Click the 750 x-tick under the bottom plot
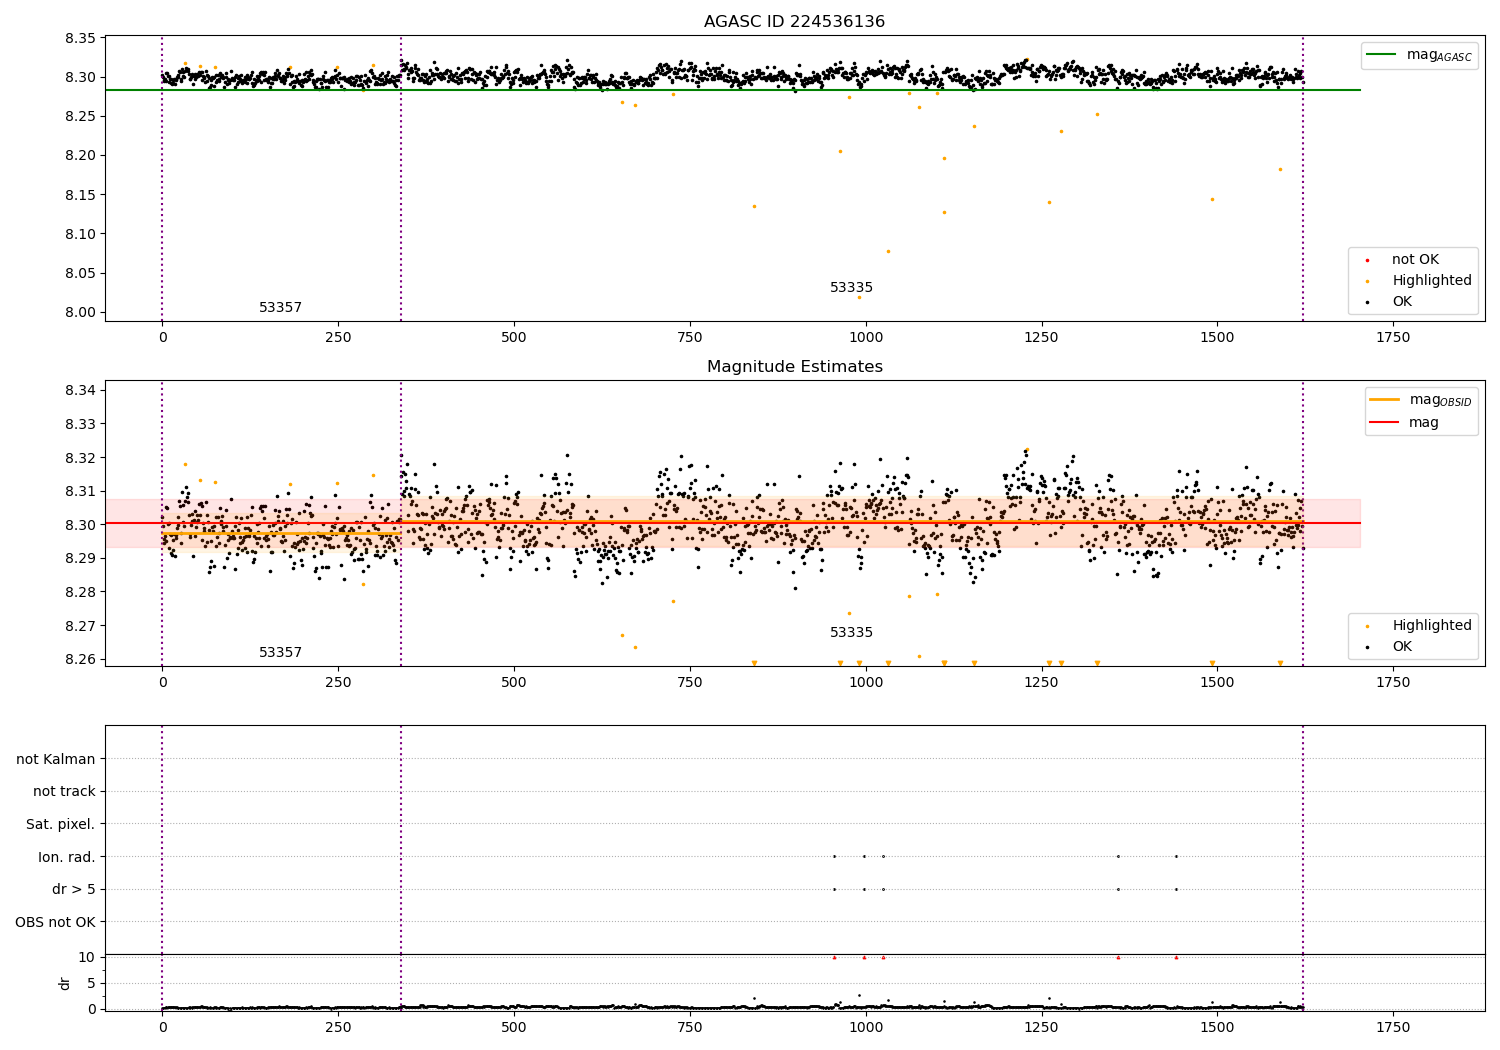 pyautogui.click(x=690, y=1027)
